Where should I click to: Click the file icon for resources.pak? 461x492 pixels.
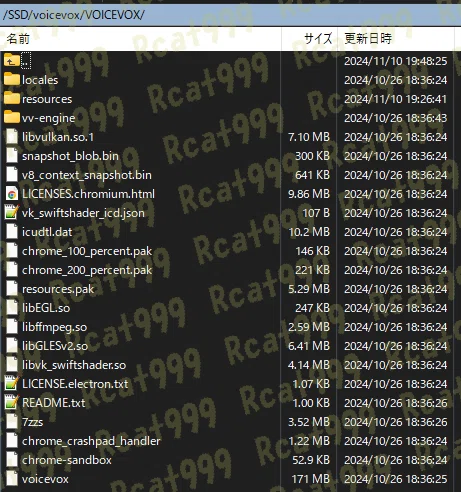pyautogui.click(x=12, y=289)
